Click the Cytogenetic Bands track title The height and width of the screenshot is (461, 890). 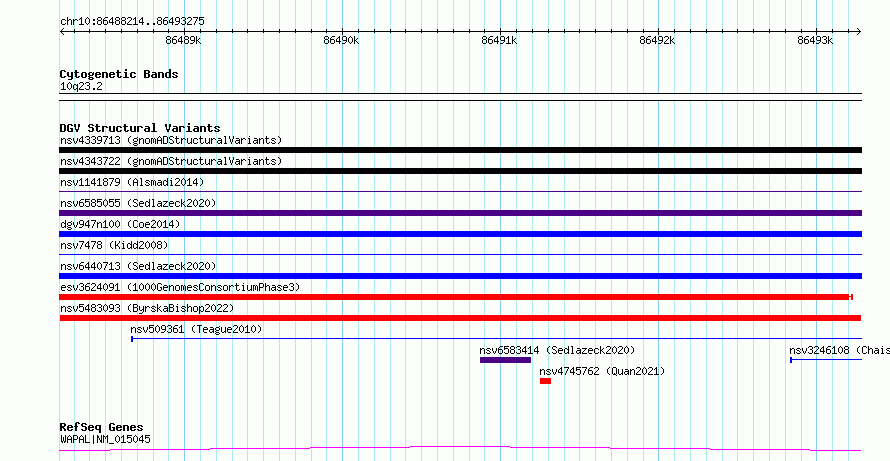pos(119,74)
